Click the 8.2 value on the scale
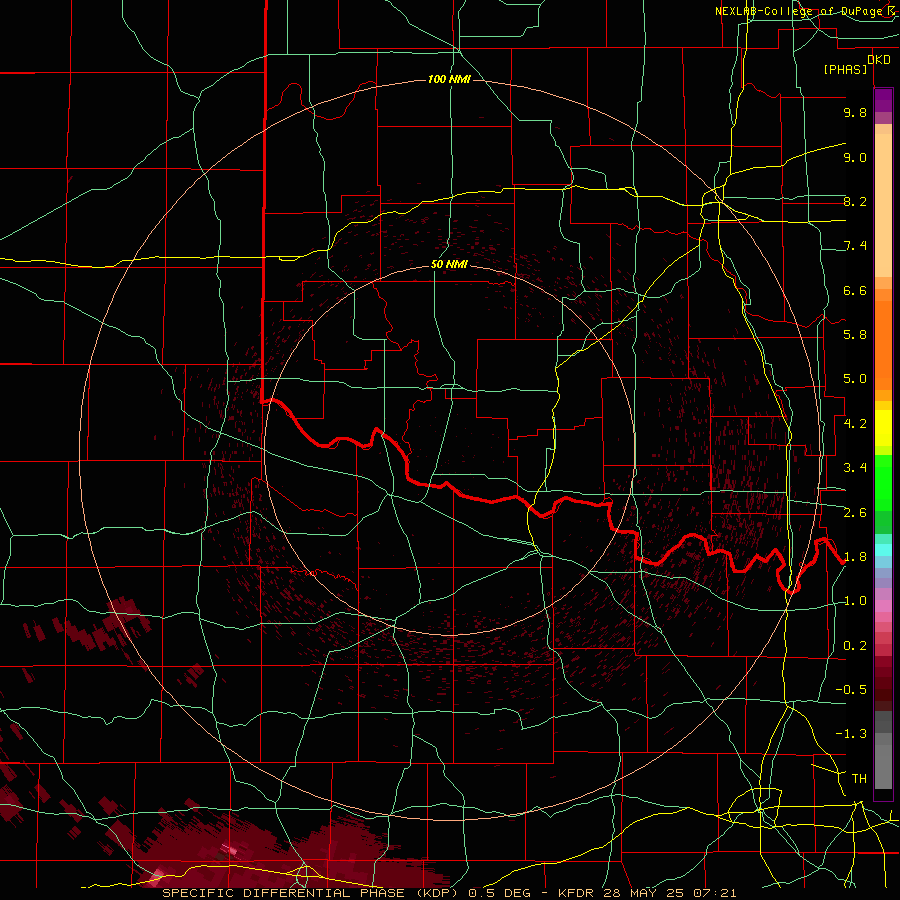This screenshot has width=900, height=900. click(855, 201)
